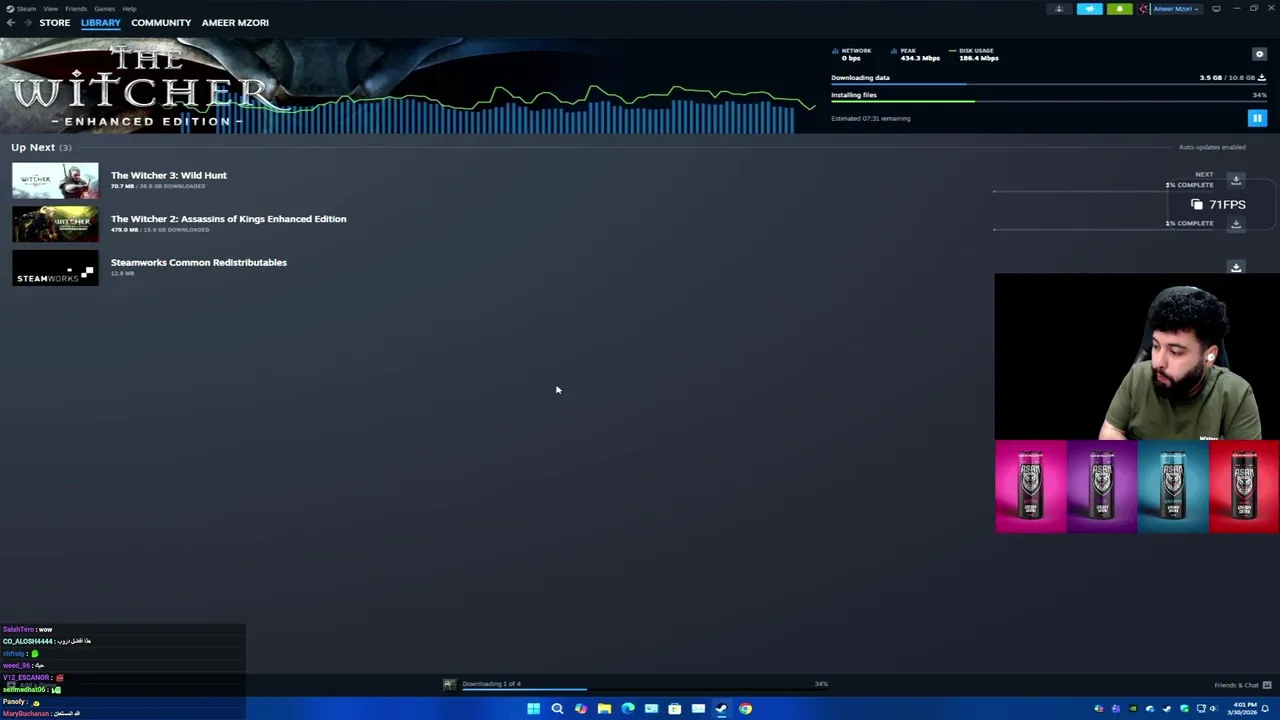Click download icon for The Witcher 2
Image resolution: width=1280 pixels, height=720 pixels.
pos(1236,224)
